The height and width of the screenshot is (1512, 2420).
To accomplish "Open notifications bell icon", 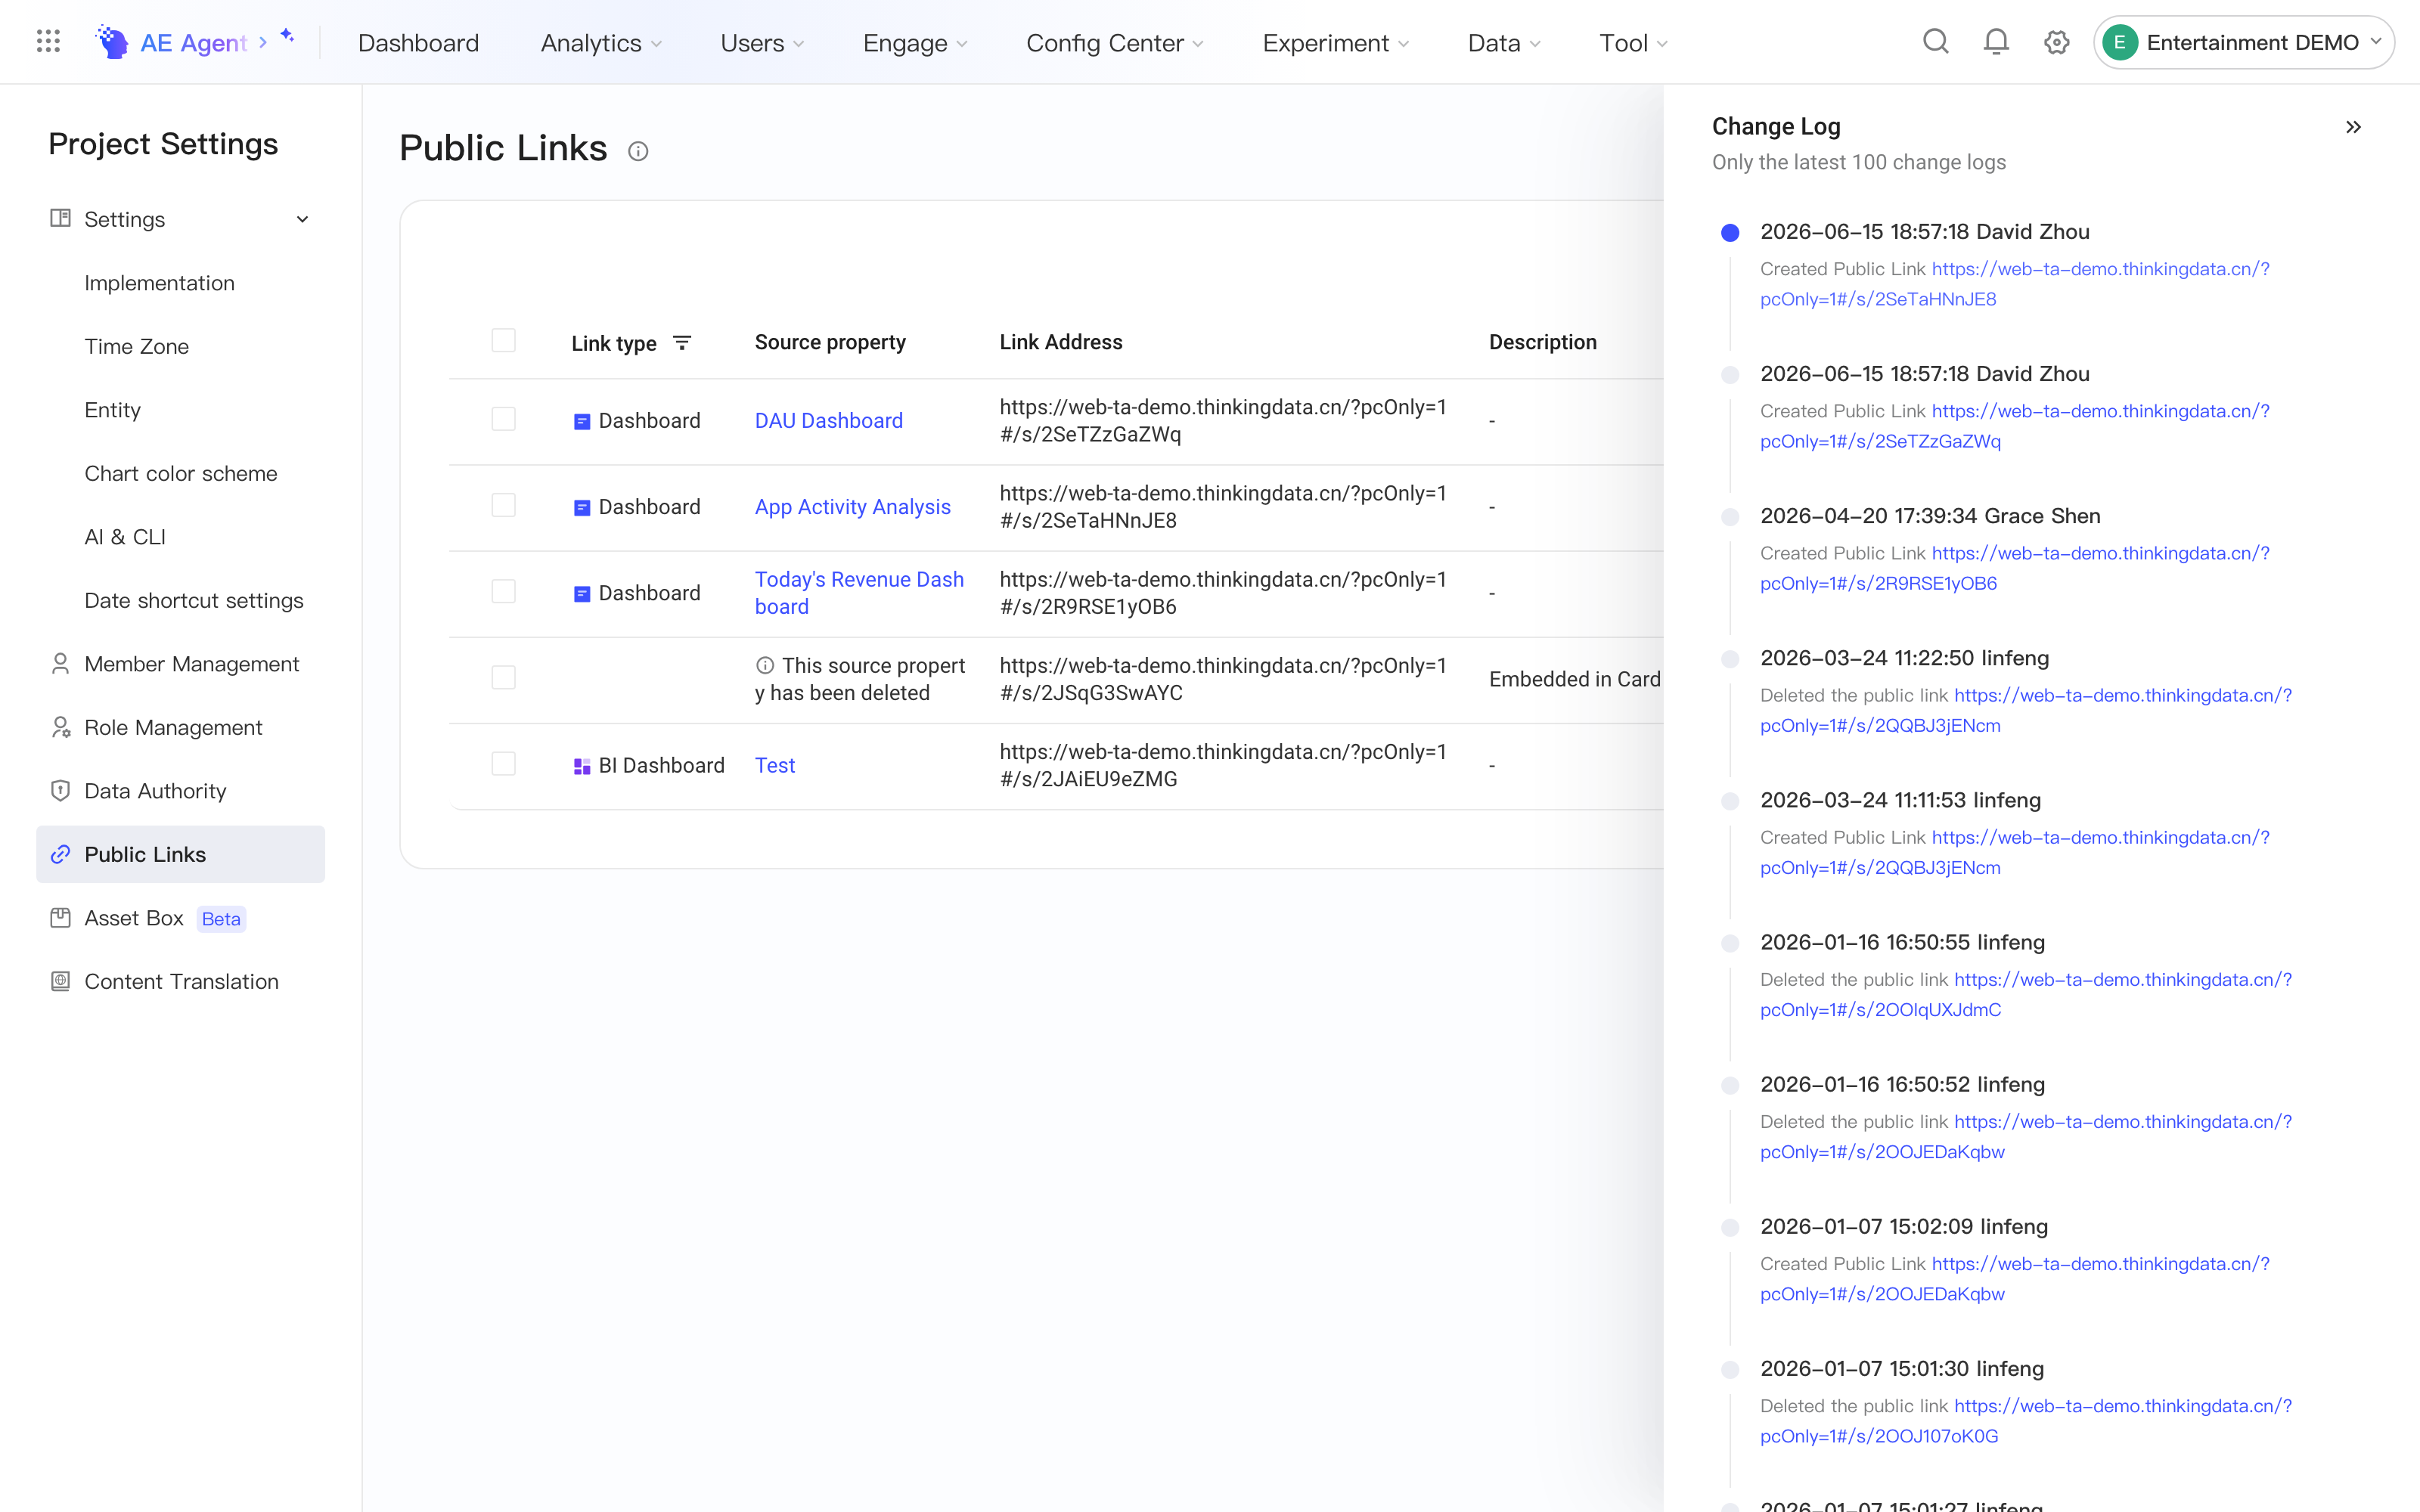I will click(1996, 42).
